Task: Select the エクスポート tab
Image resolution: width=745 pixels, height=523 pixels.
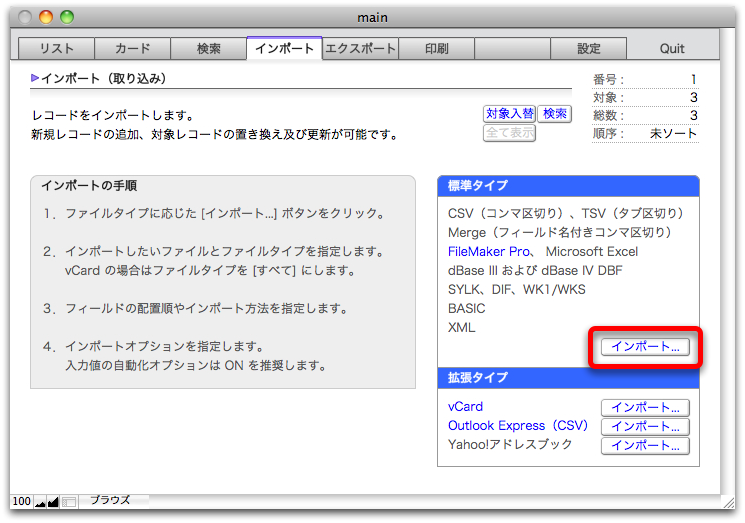Action: point(360,48)
